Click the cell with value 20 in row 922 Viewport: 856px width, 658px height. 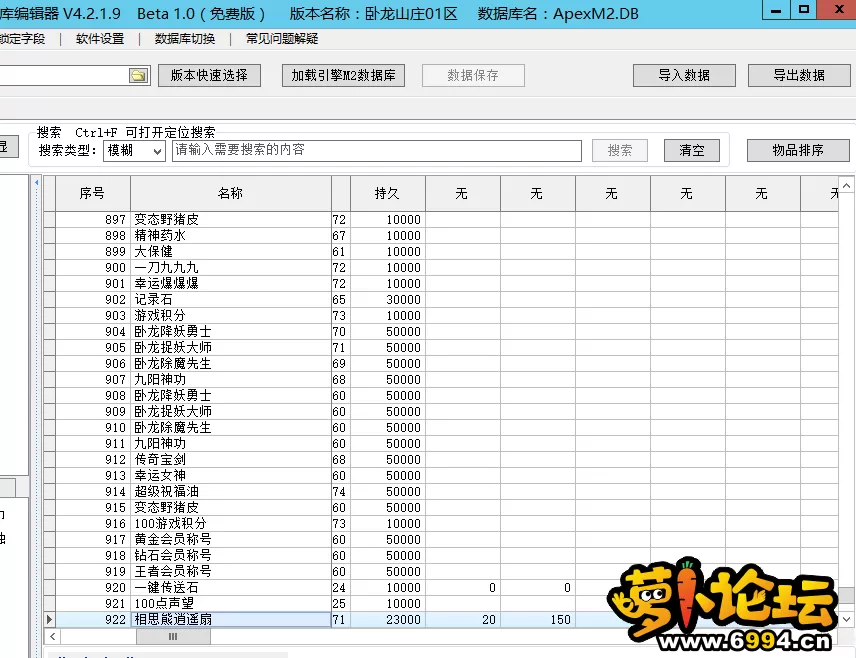[x=463, y=619]
